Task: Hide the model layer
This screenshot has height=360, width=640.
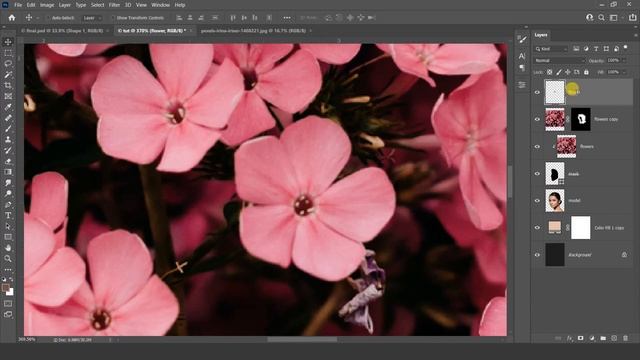Action: [x=537, y=200]
